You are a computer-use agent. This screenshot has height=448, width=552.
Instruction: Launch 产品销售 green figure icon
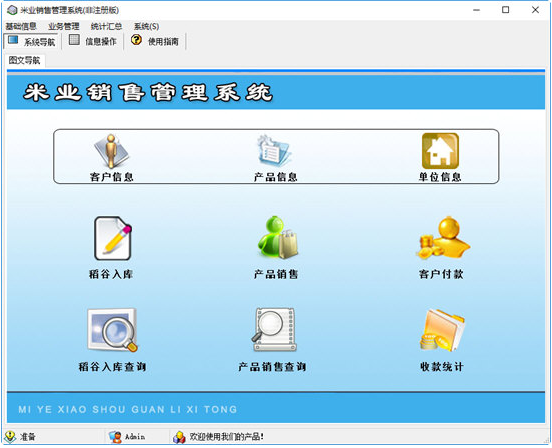(x=278, y=238)
